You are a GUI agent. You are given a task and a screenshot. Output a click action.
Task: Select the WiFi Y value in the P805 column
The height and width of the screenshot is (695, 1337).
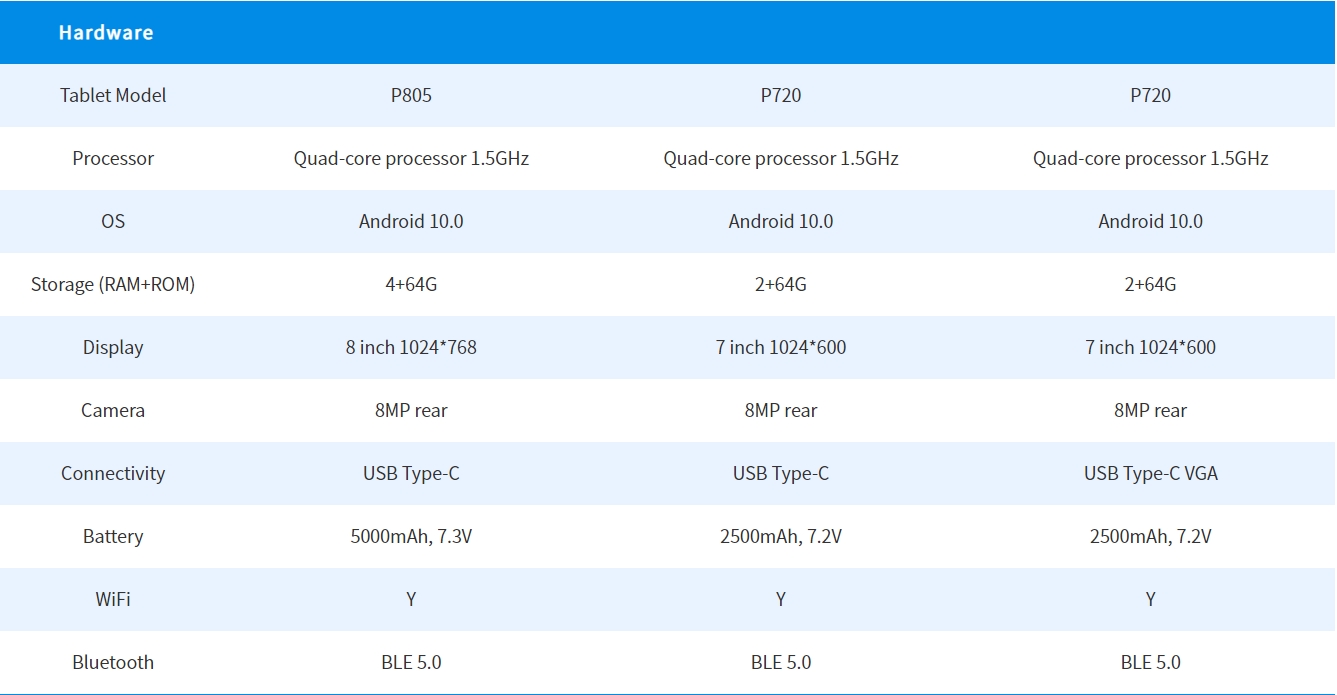click(411, 599)
